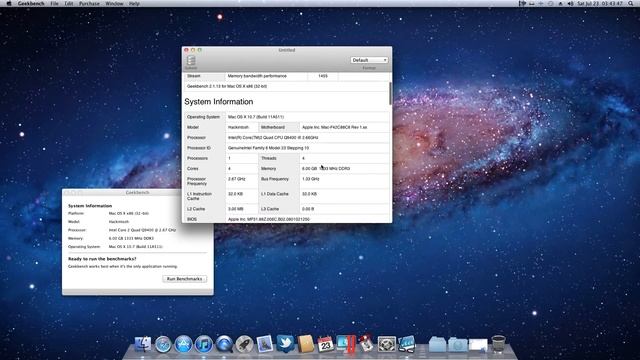The width and height of the screenshot is (640, 360).
Task: Open the document stack beside Trash
Action: coord(478,345)
